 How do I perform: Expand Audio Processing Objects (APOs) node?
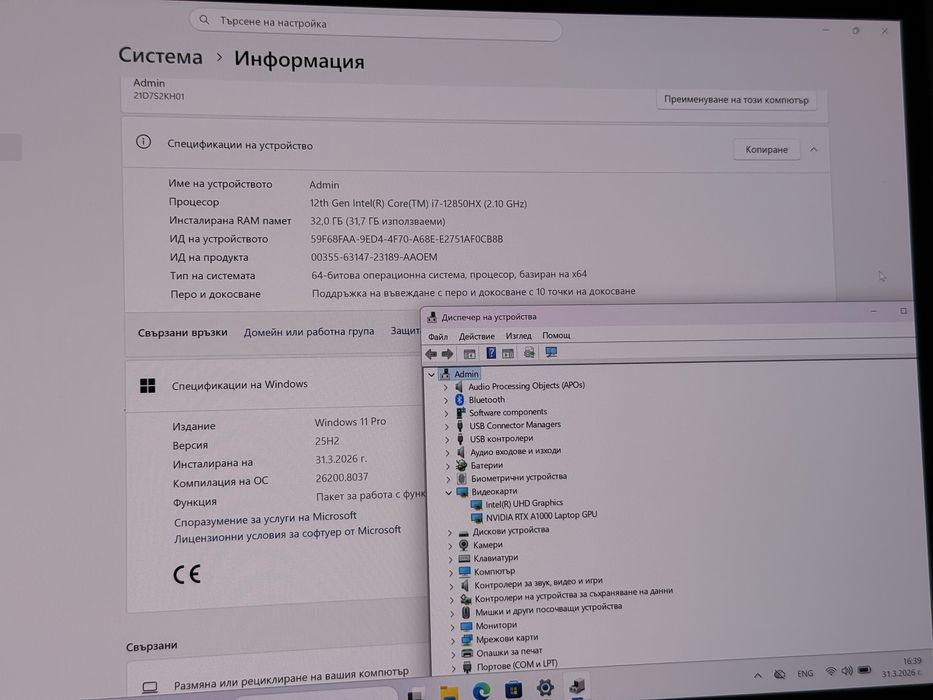click(445, 387)
